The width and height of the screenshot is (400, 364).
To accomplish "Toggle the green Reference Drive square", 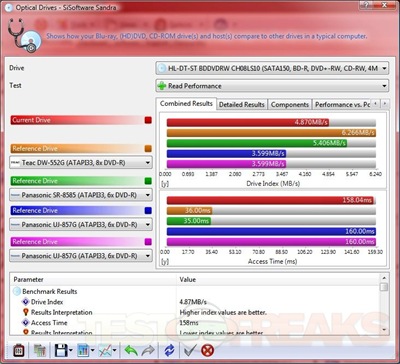I will point(148,181).
